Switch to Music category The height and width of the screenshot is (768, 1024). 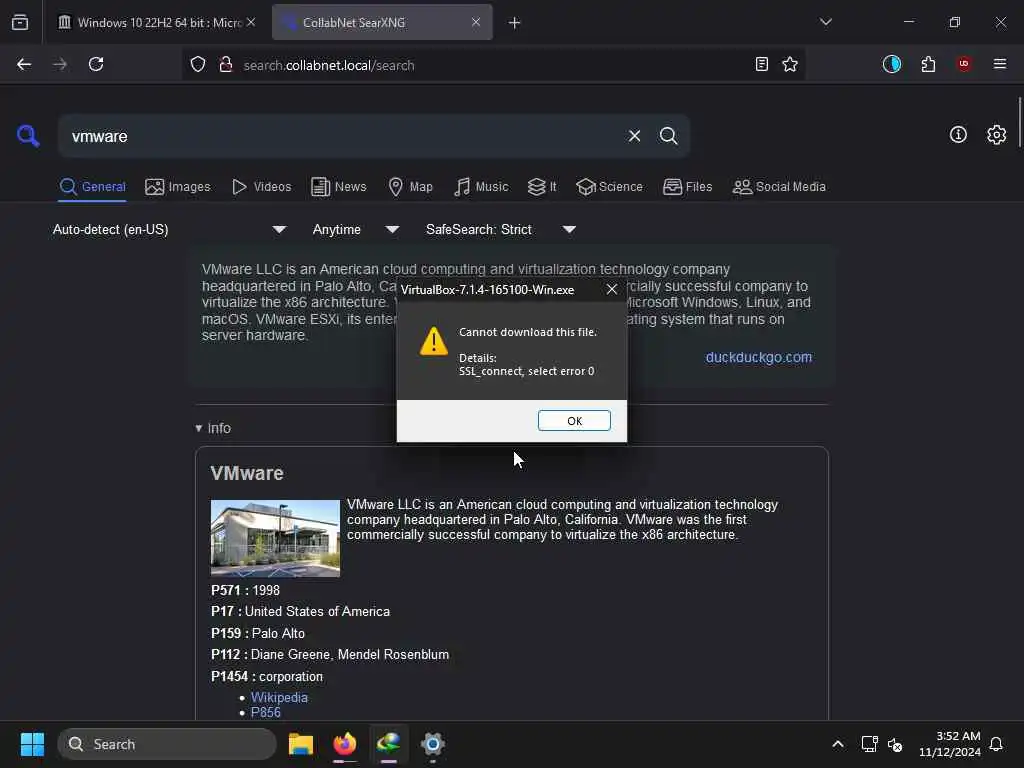(481, 187)
